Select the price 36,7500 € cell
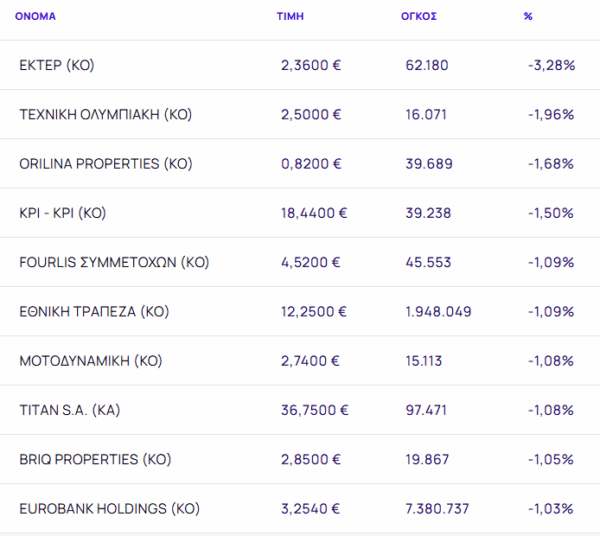This screenshot has width=600, height=536. (315, 411)
